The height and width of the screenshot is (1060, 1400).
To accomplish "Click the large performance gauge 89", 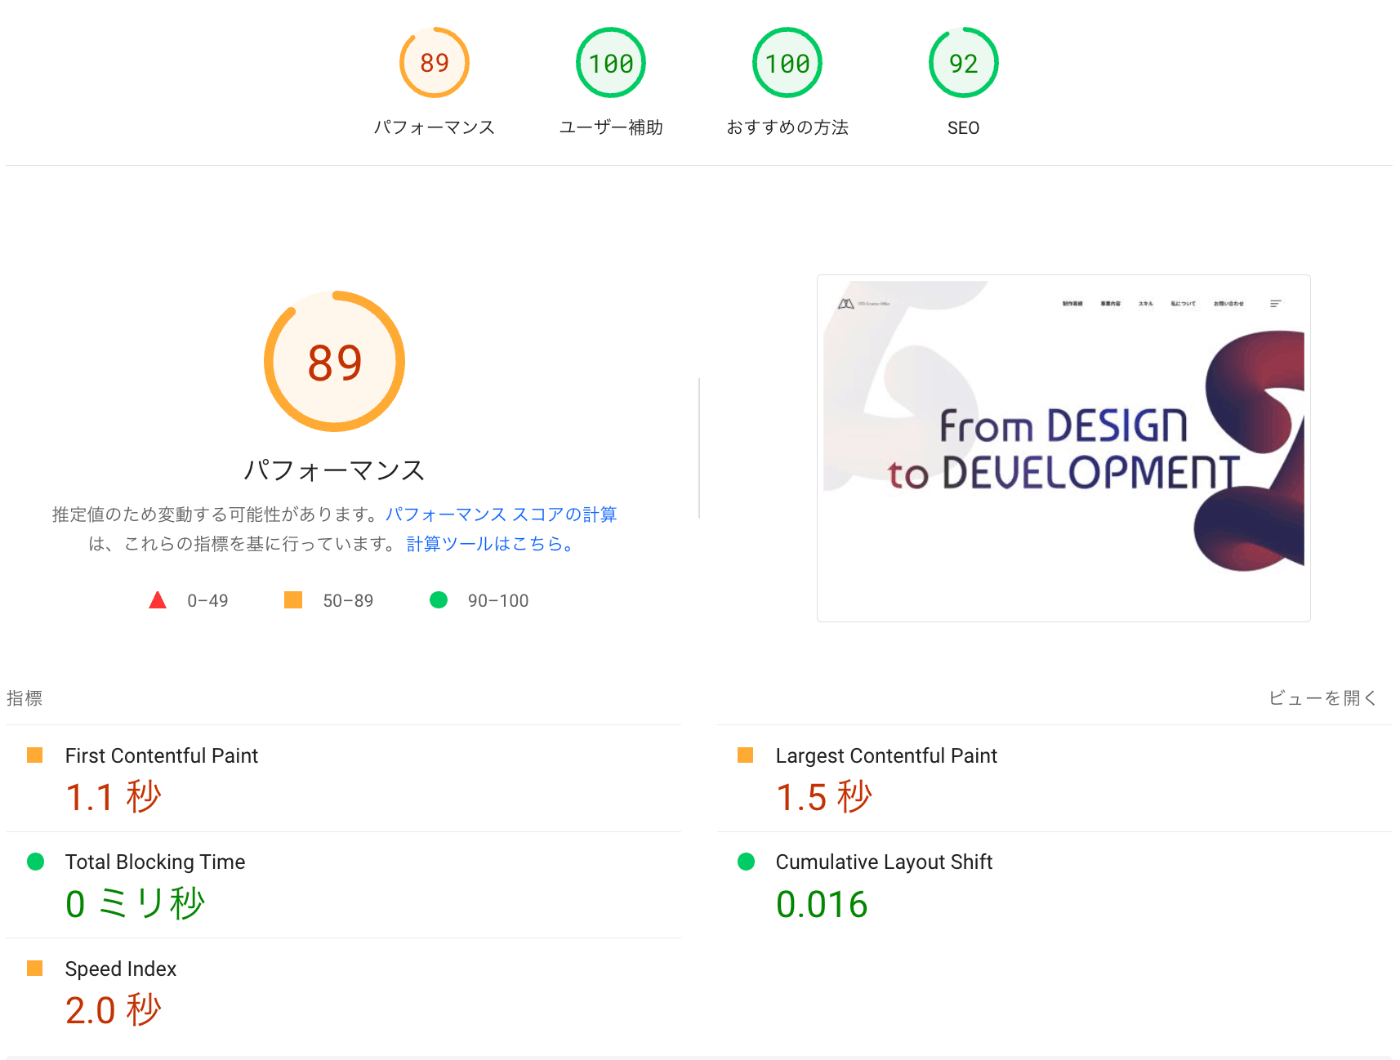I will tap(334, 361).
